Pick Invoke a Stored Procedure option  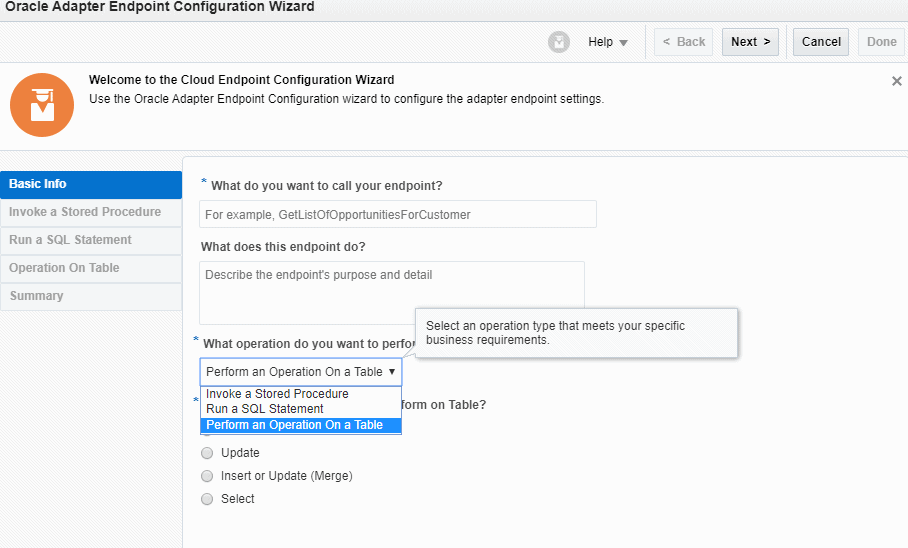pos(277,394)
